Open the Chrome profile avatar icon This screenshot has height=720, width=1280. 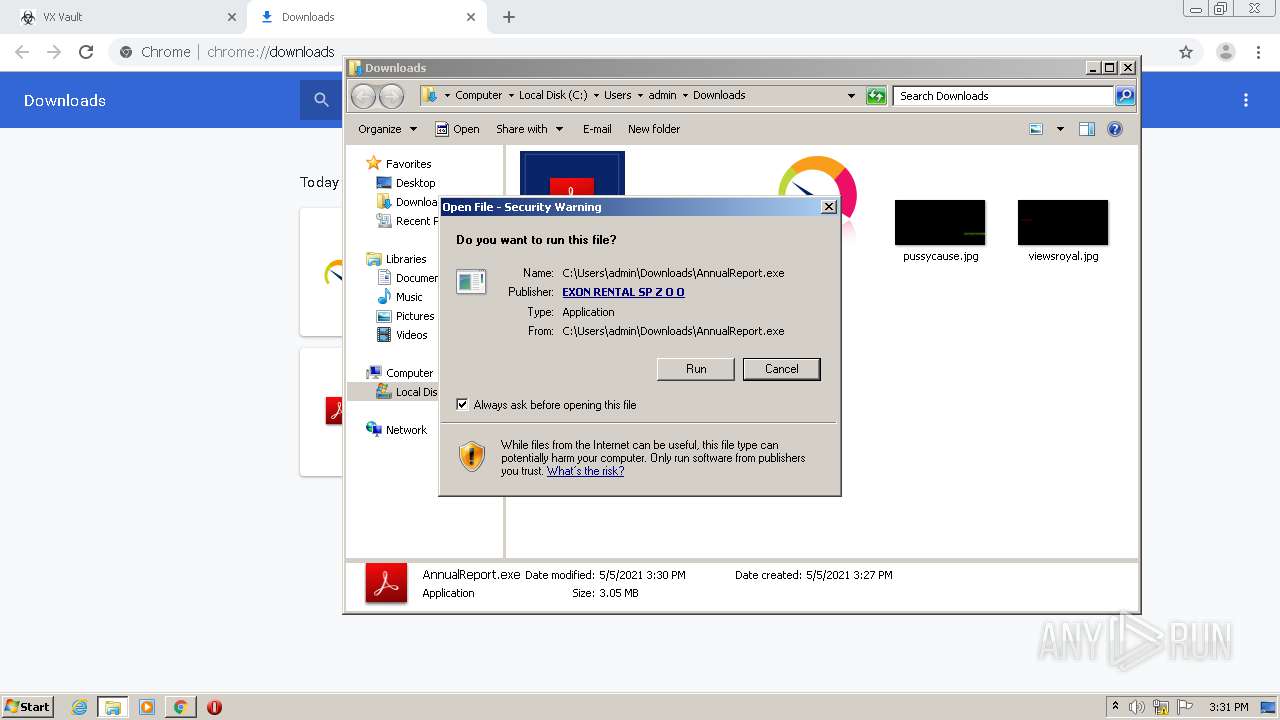tap(1225, 52)
